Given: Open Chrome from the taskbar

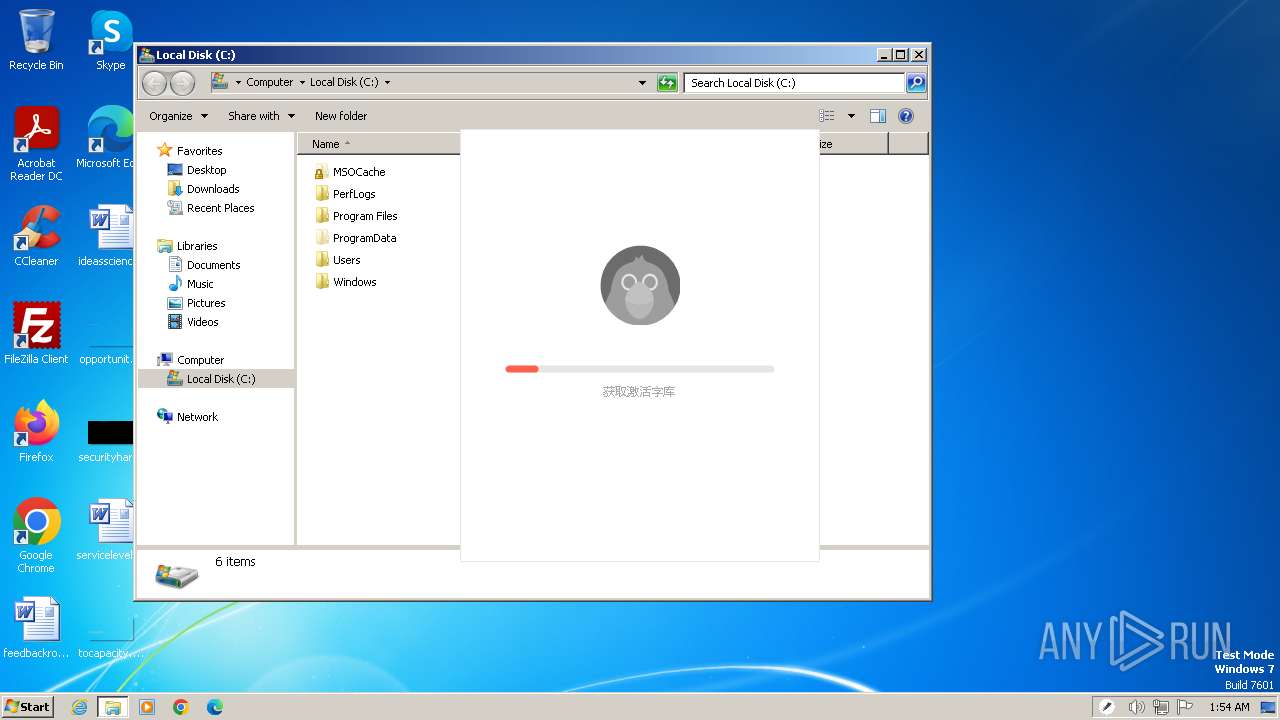Looking at the screenshot, I should pyautogui.click(x=181, y=707).
